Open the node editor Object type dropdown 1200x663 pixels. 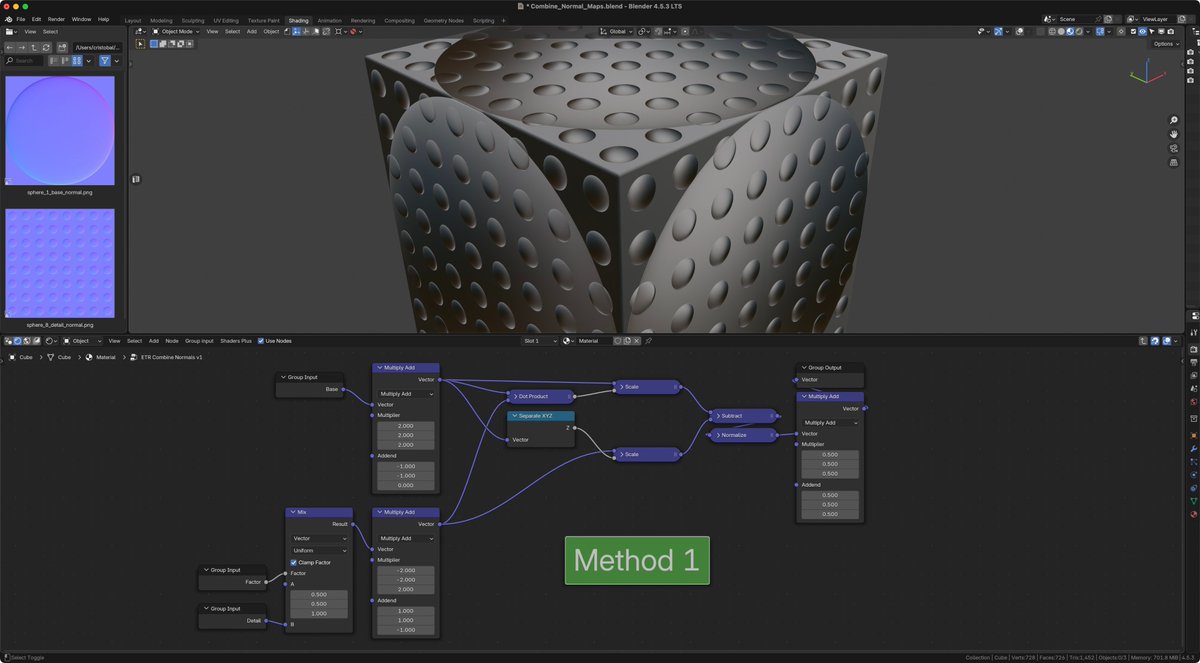click(x=82, y=341)
